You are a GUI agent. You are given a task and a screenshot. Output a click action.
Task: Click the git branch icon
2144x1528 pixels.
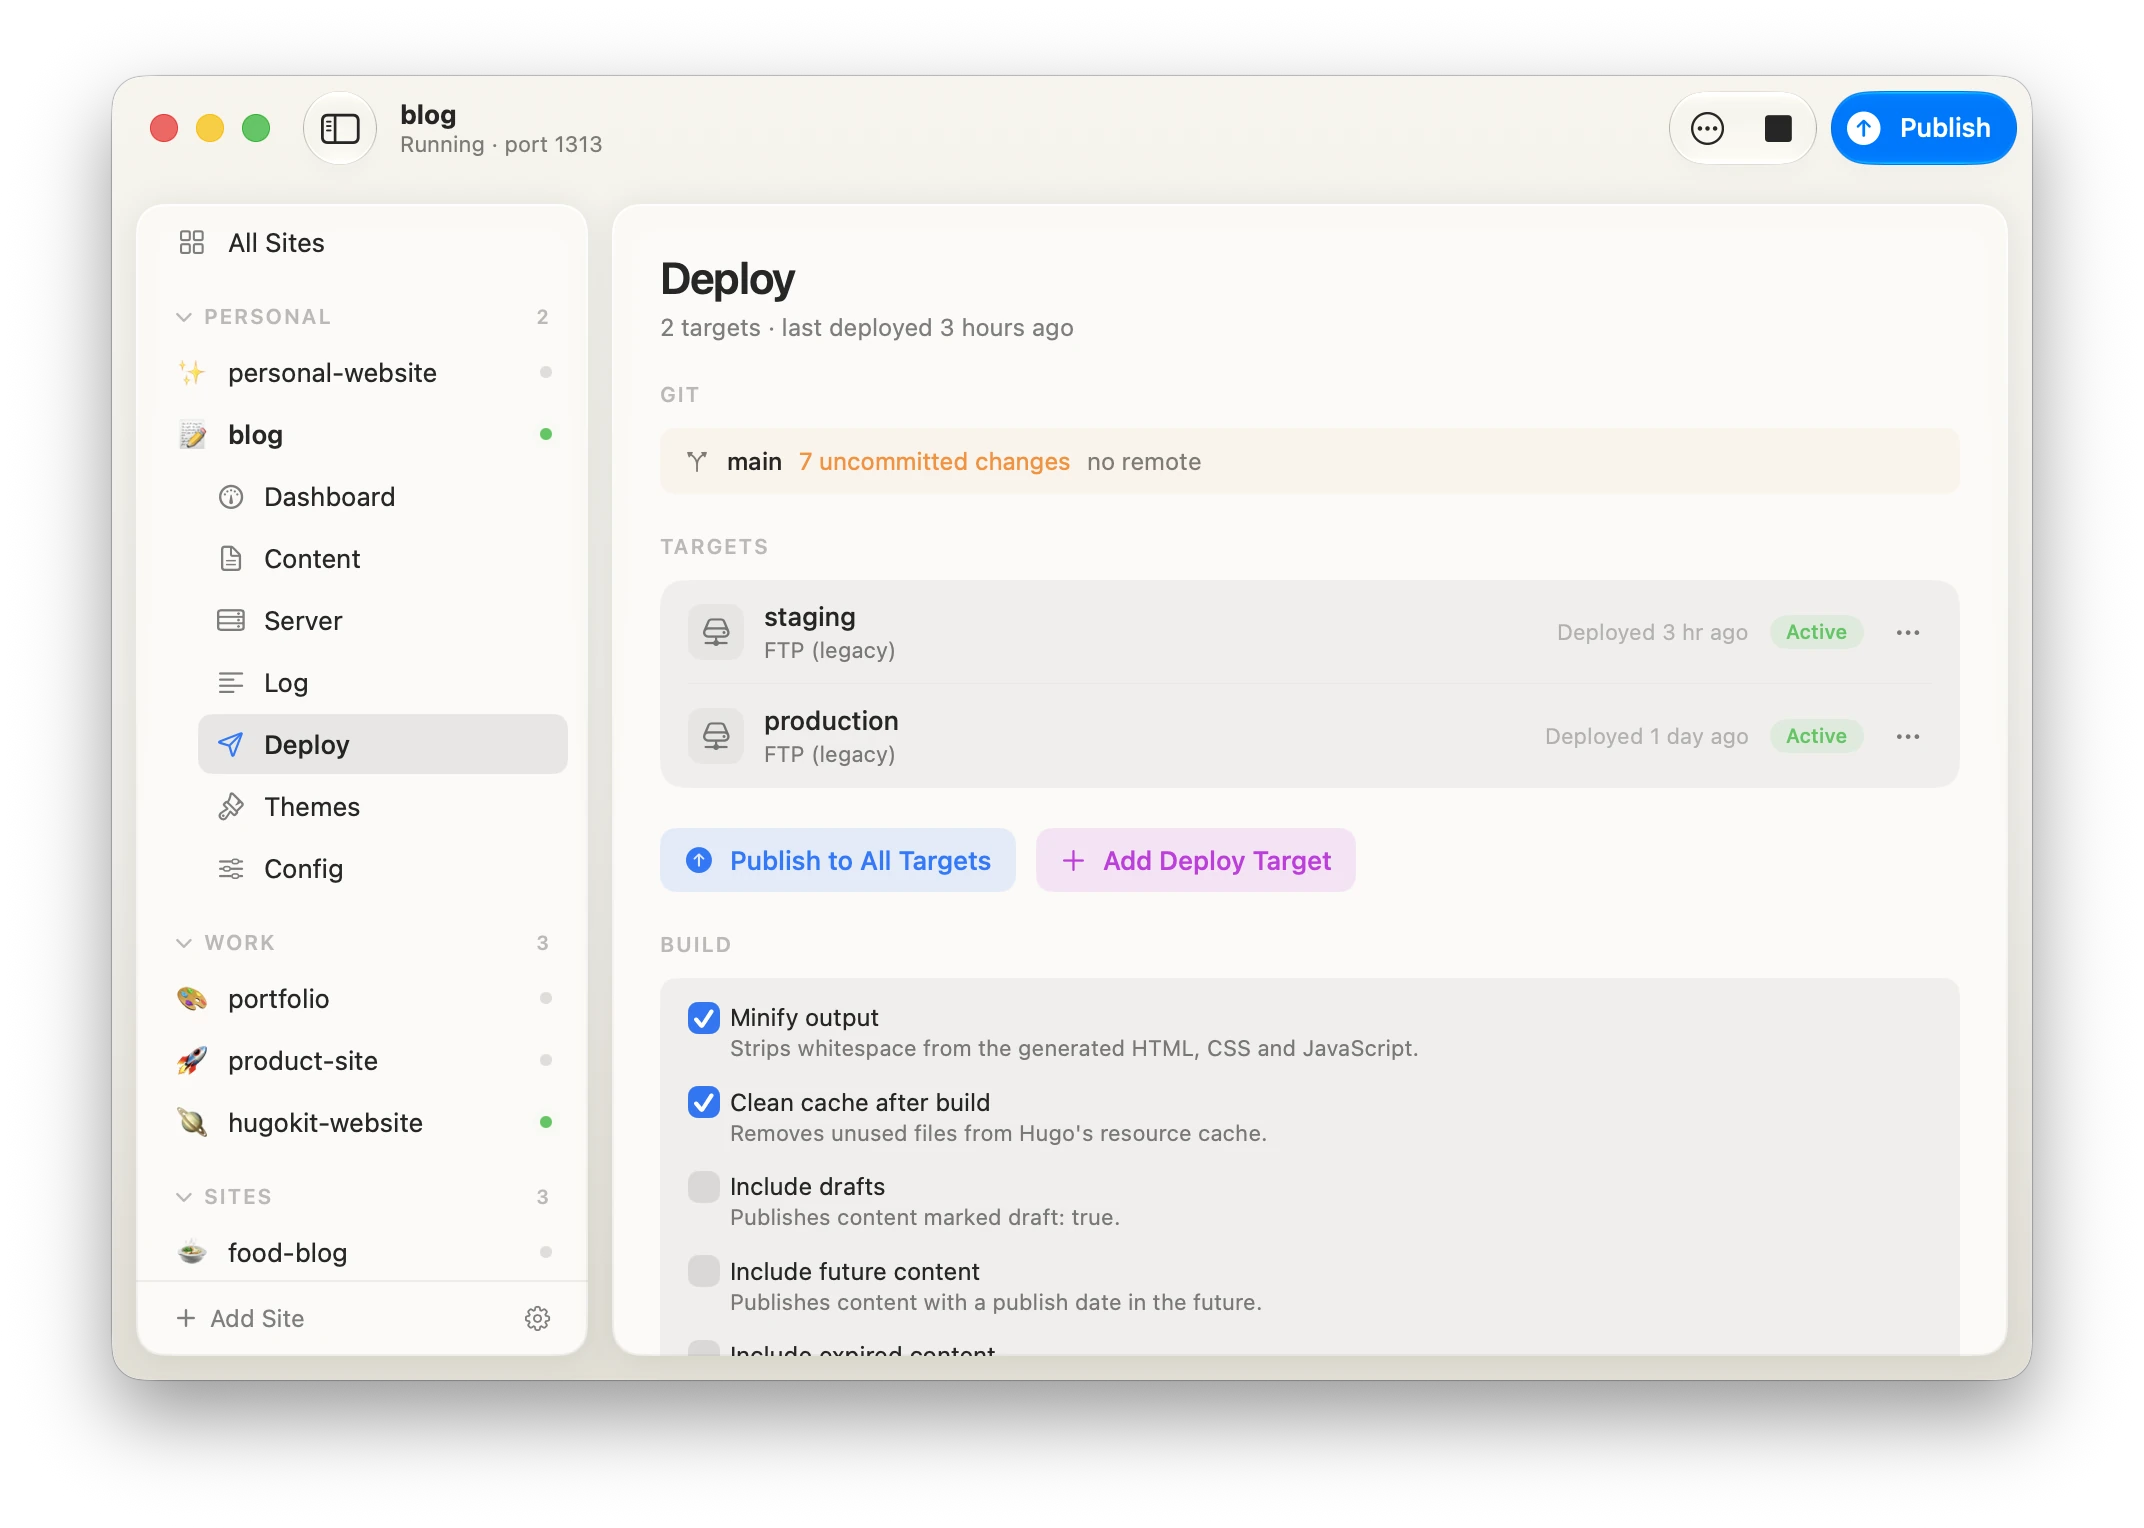(x=697, y=461)
